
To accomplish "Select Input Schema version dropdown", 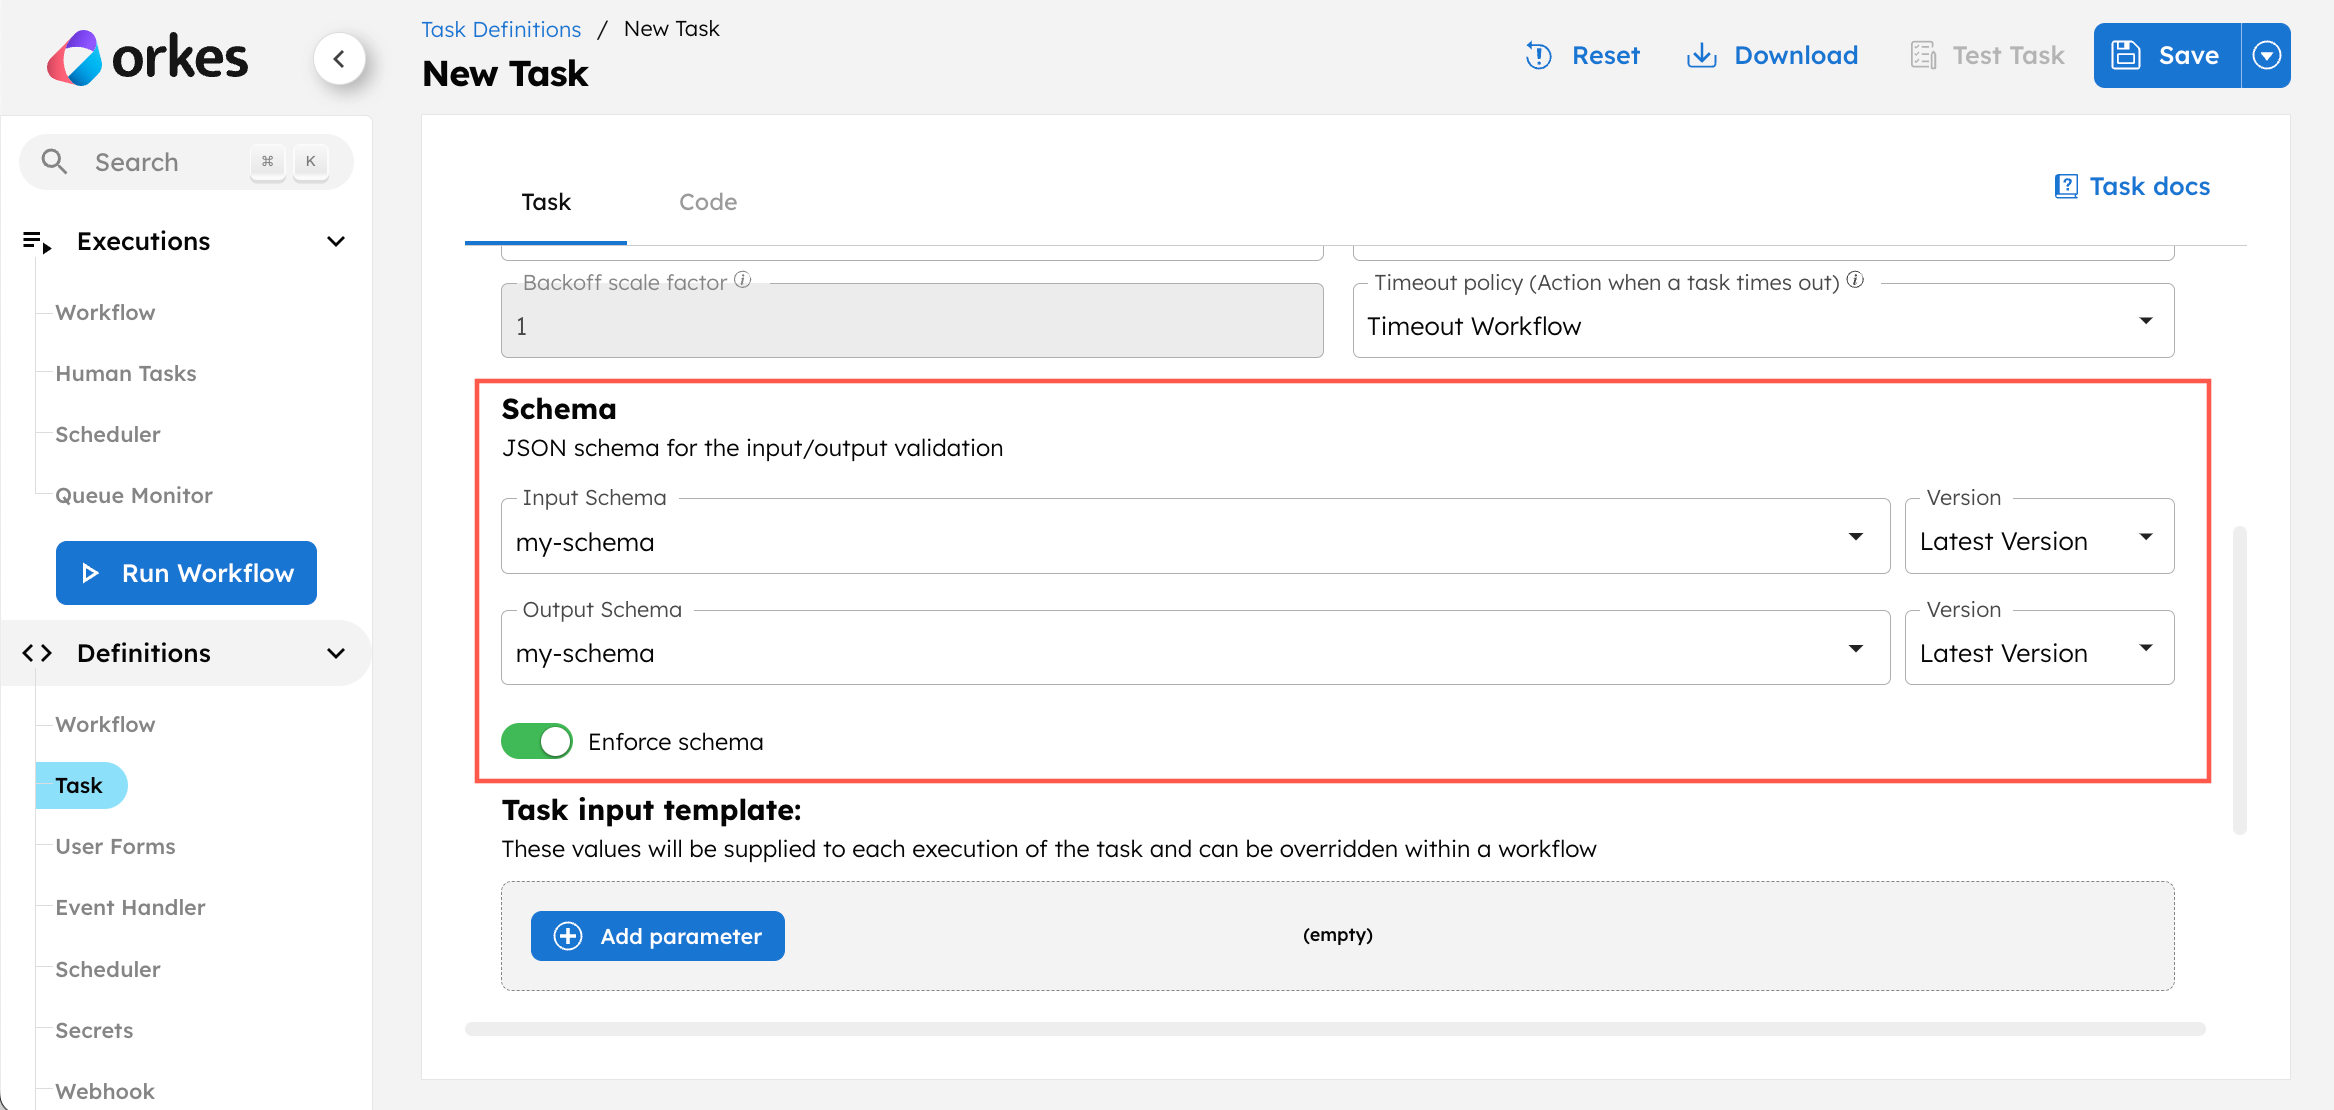I will click(x=2039, y=540).
